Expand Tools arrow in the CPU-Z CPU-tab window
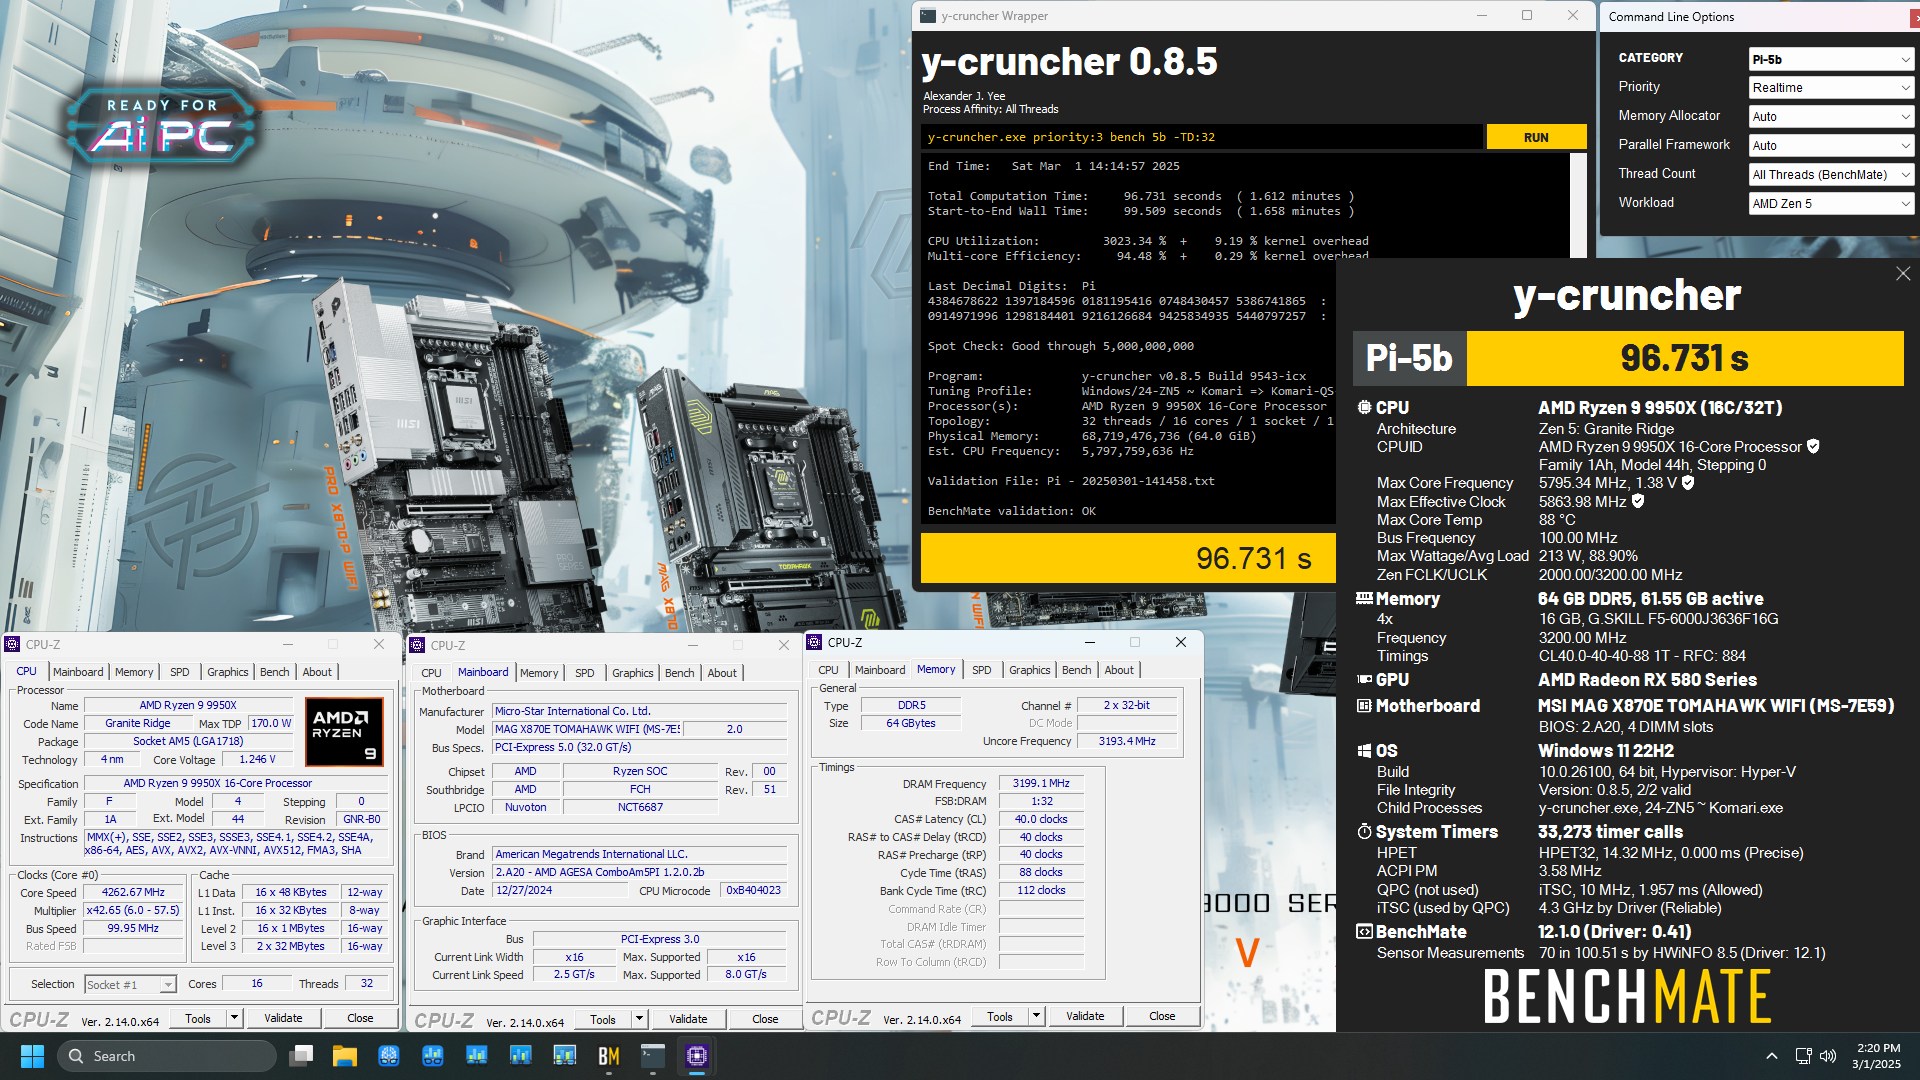The height and width of the screenshot is (1080, 1920). click(234, 1018)
